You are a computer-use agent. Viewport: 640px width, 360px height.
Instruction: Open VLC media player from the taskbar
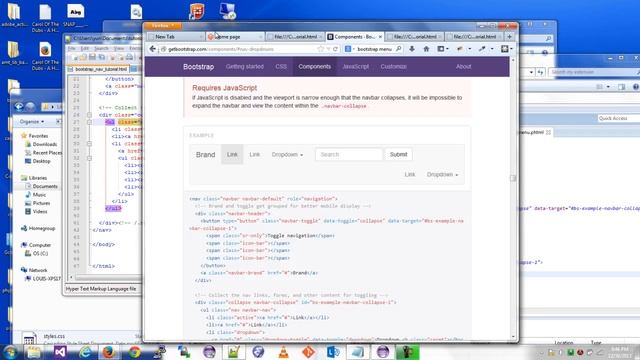(x=283, y=352)
